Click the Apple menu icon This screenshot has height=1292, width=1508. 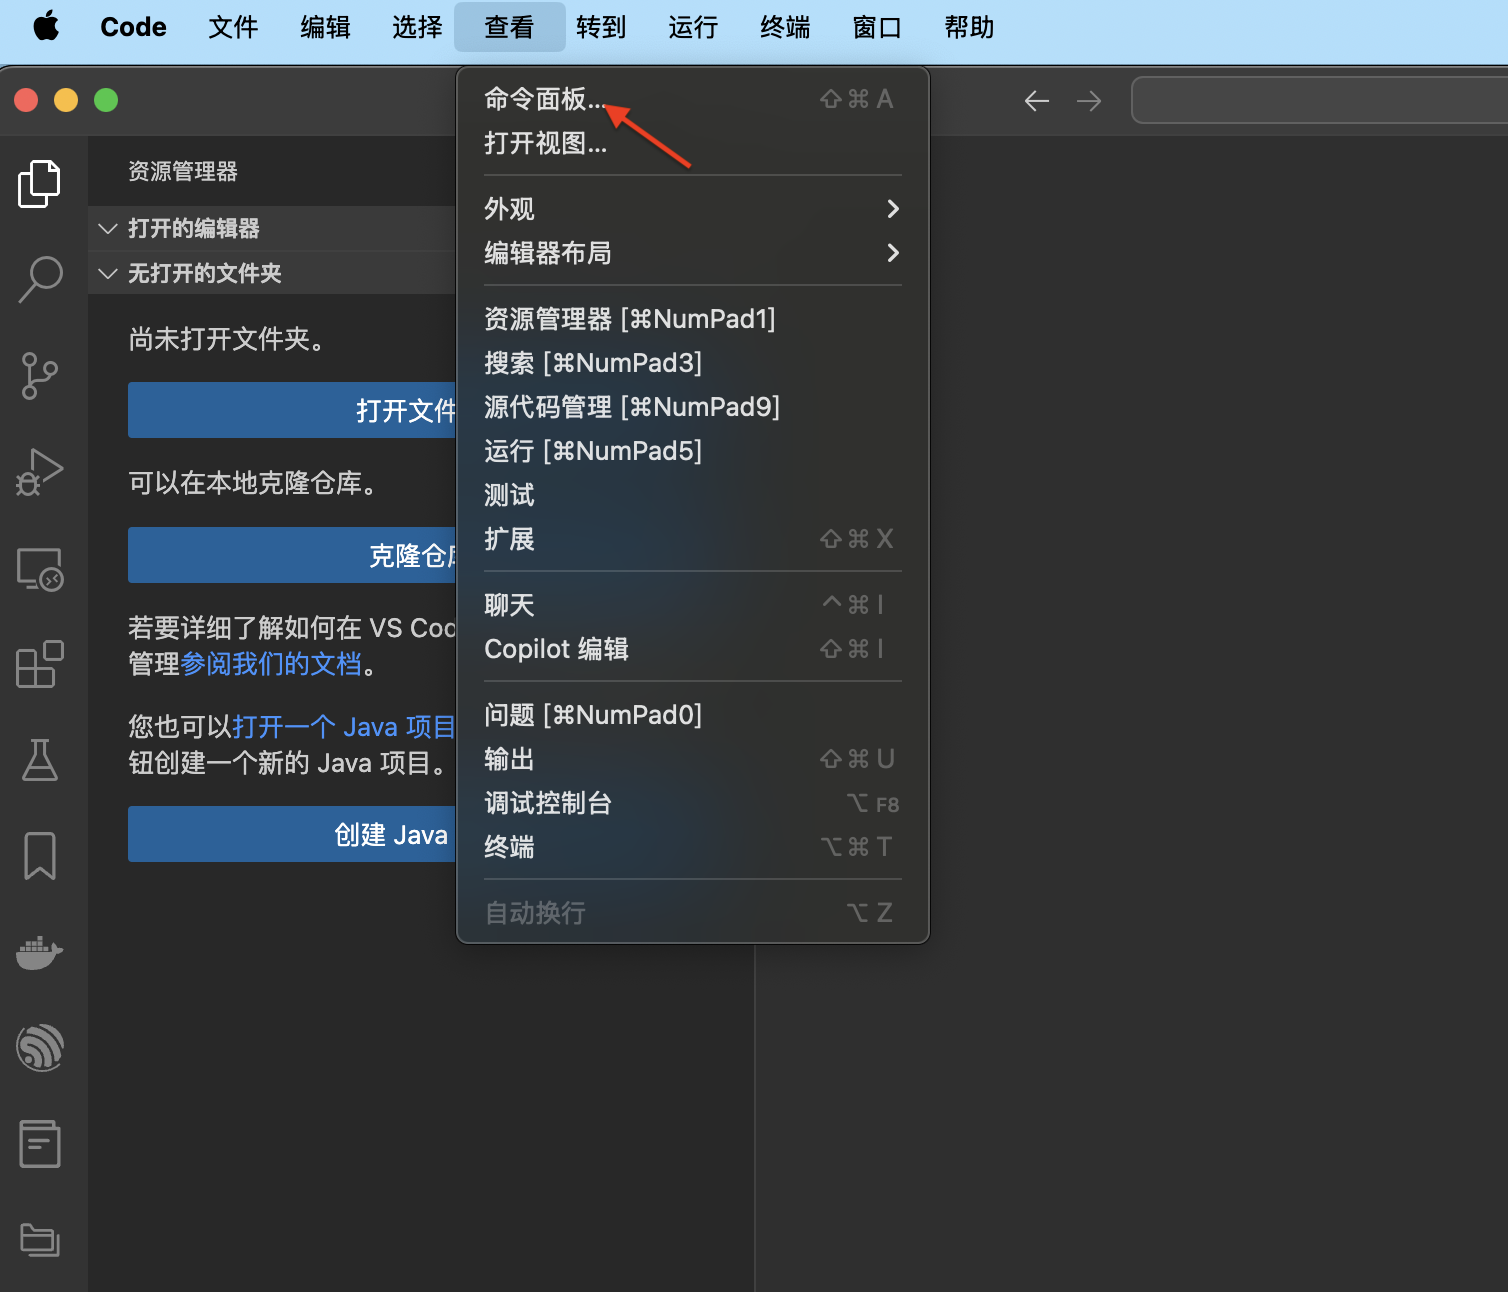46,26
